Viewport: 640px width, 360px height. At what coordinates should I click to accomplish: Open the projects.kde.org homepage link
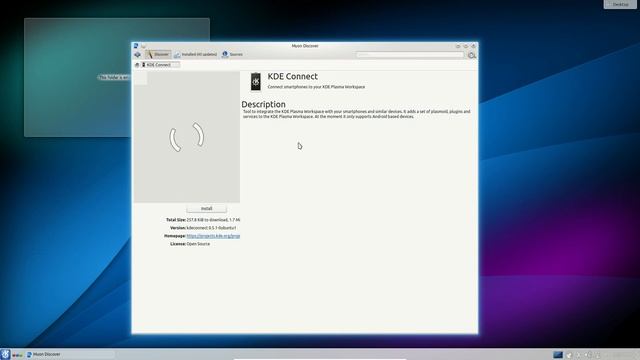[213, 236]
